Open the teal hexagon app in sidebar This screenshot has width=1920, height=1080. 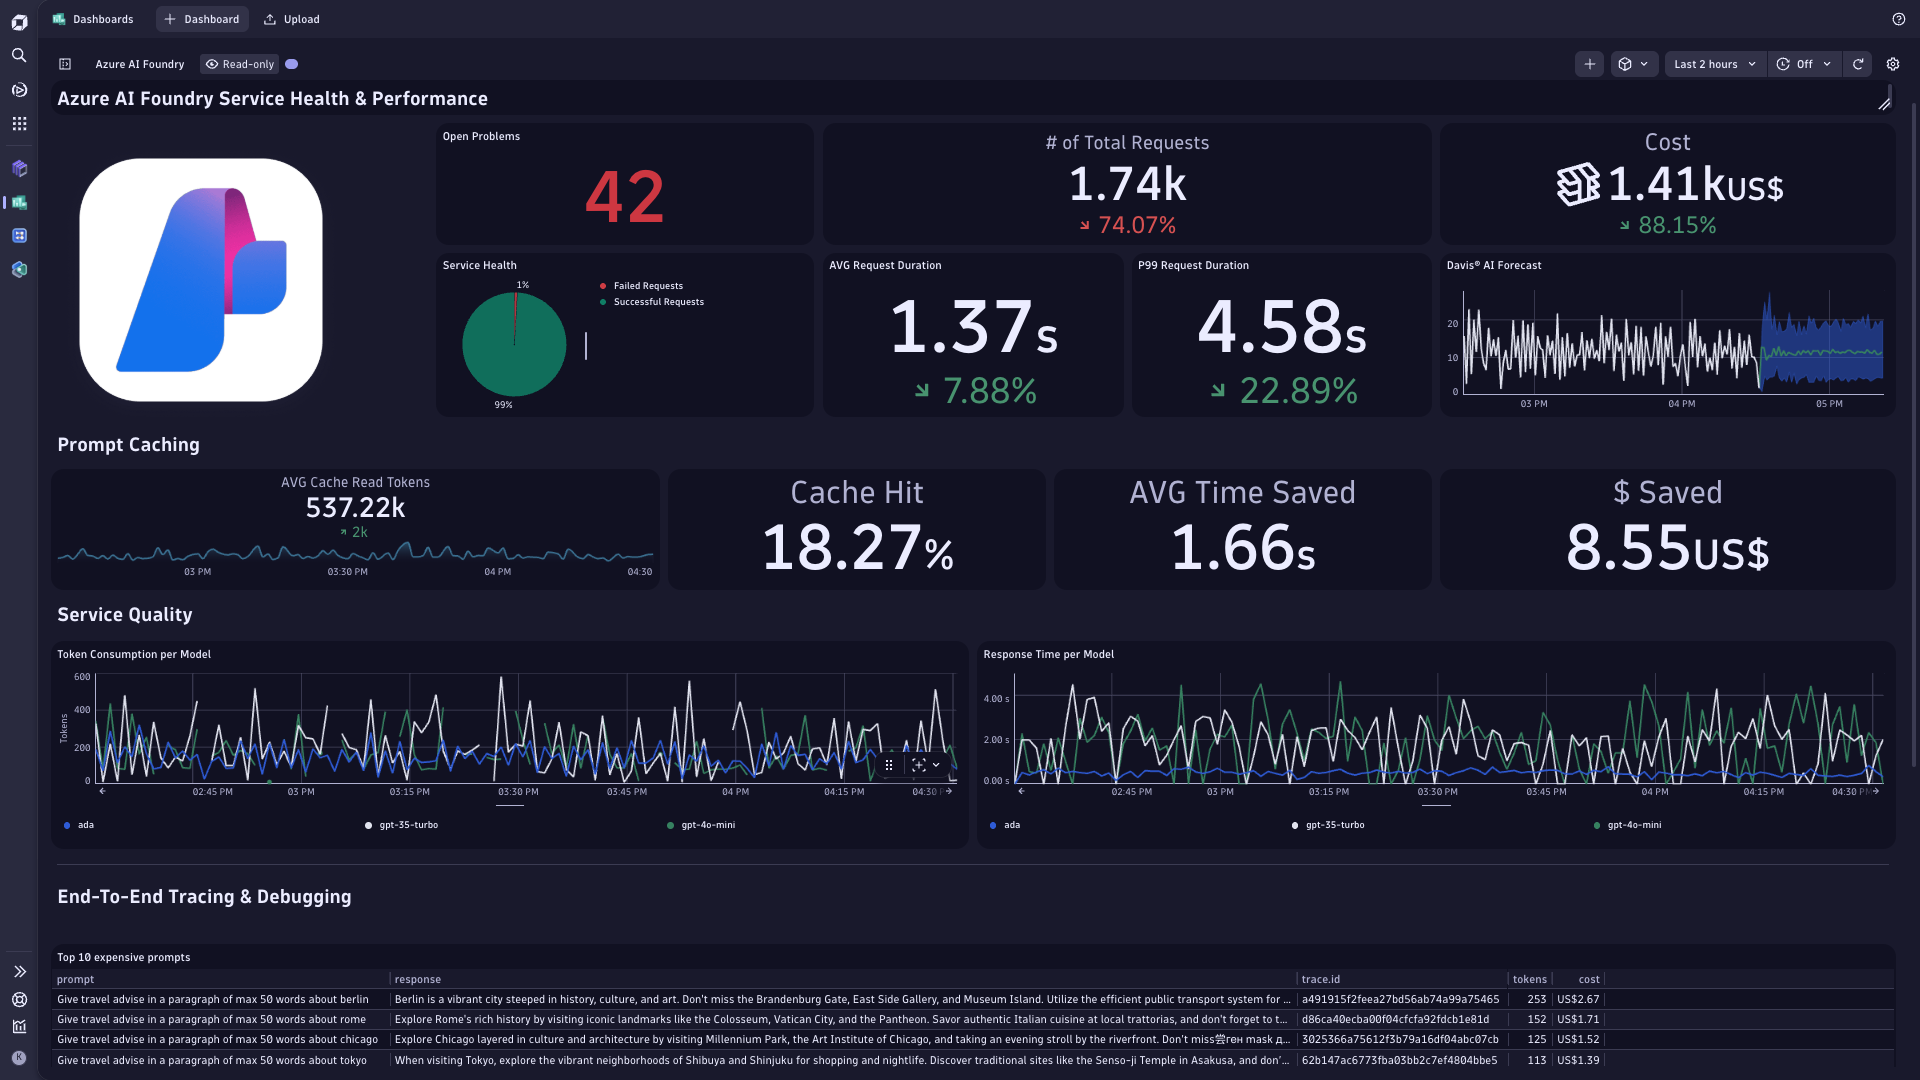pyautogui.click(x=19, y=270)
